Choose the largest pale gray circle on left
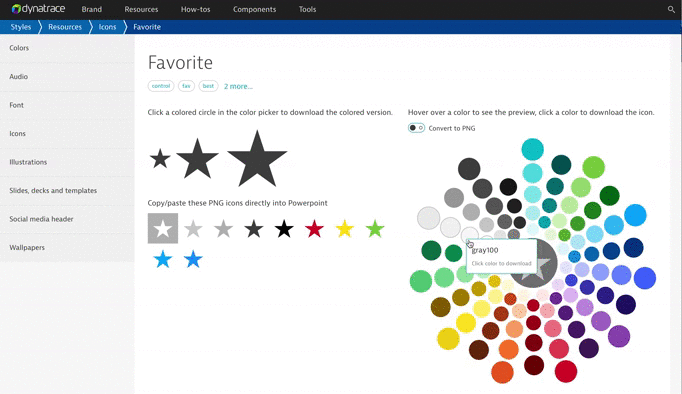 tap(428, 218)
